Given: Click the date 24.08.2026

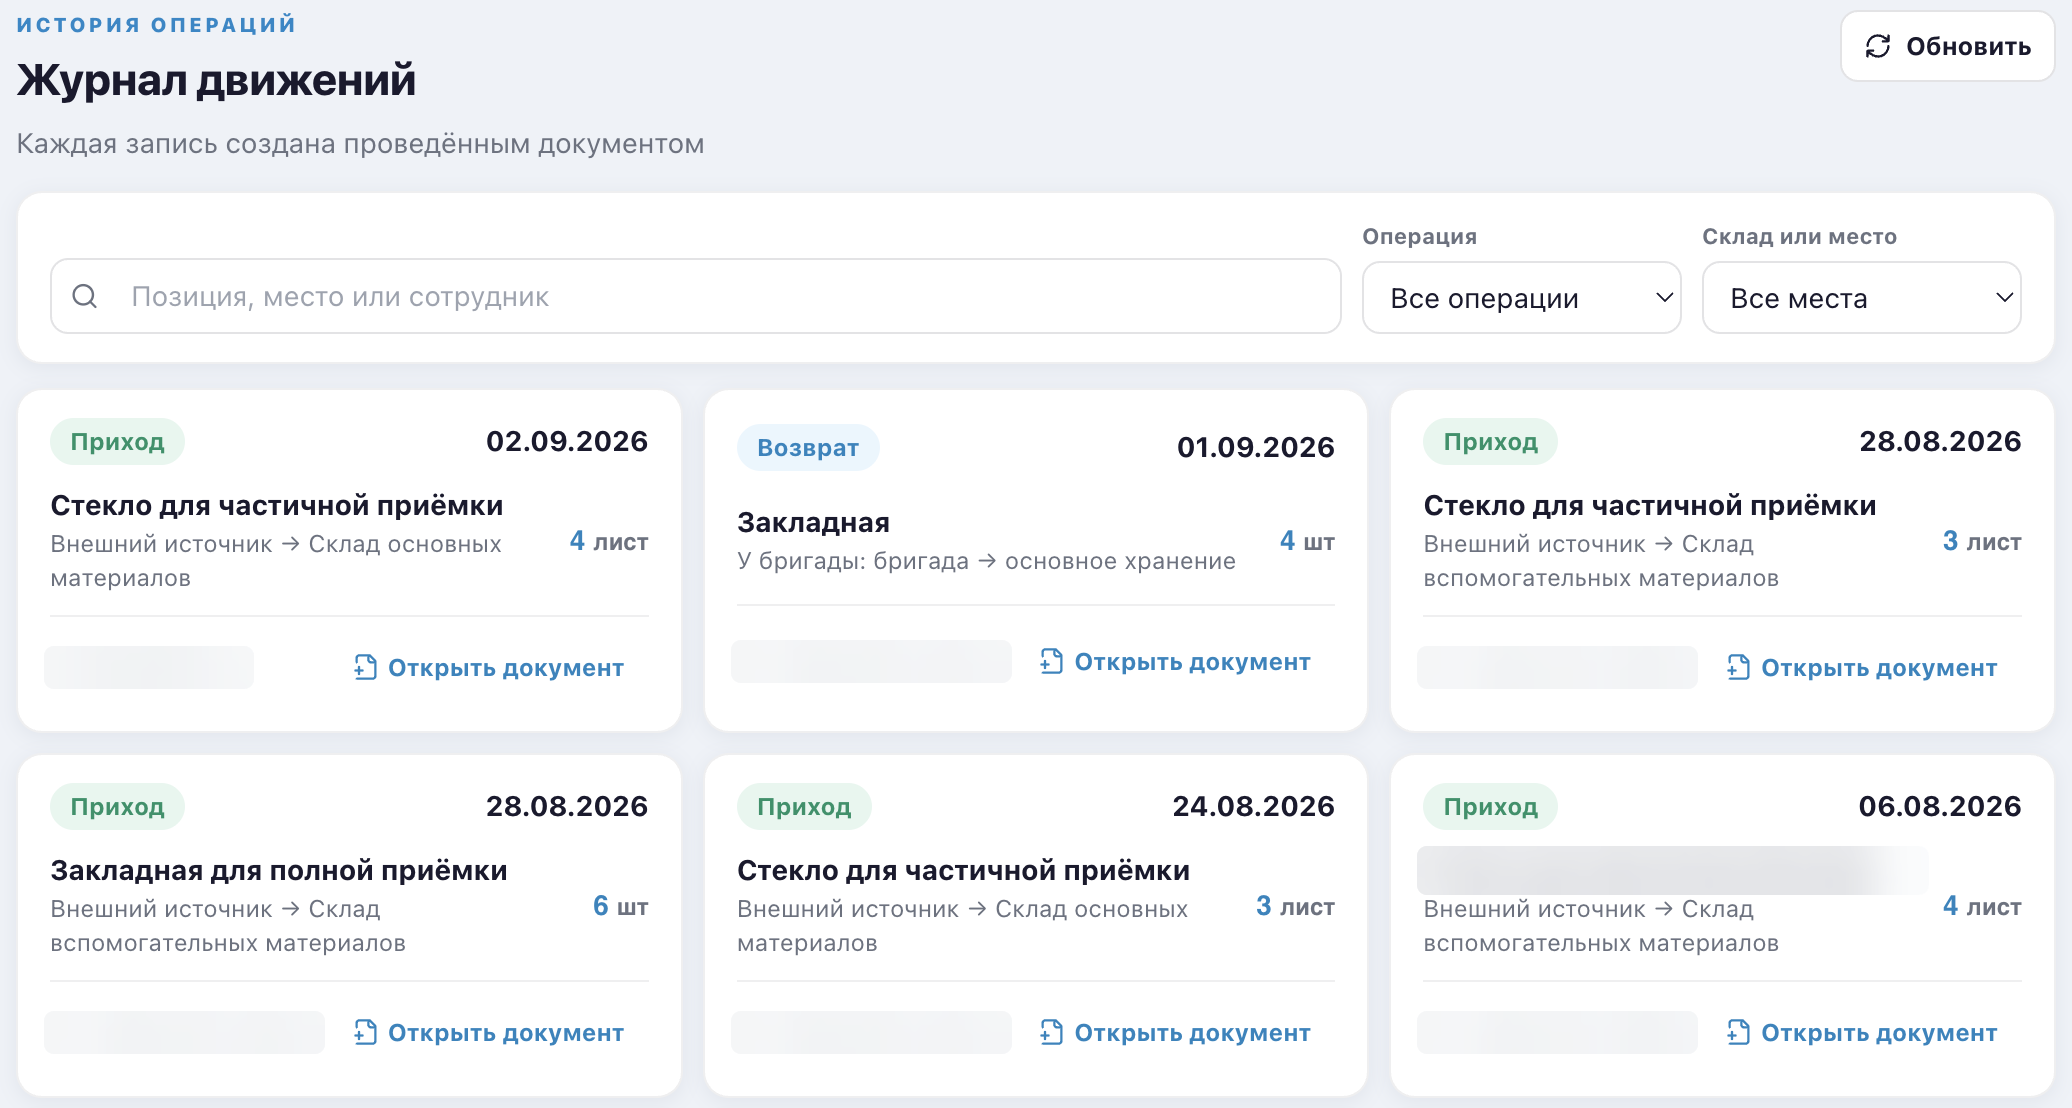Looking at the screenshot, I should pos(1253,807).
